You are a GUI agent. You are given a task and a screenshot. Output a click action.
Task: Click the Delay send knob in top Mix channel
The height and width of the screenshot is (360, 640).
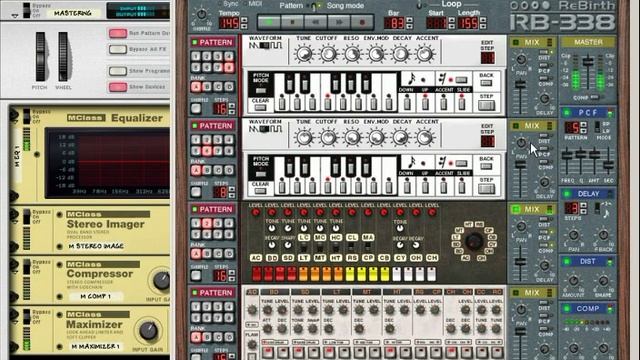[x=544, y=98]
